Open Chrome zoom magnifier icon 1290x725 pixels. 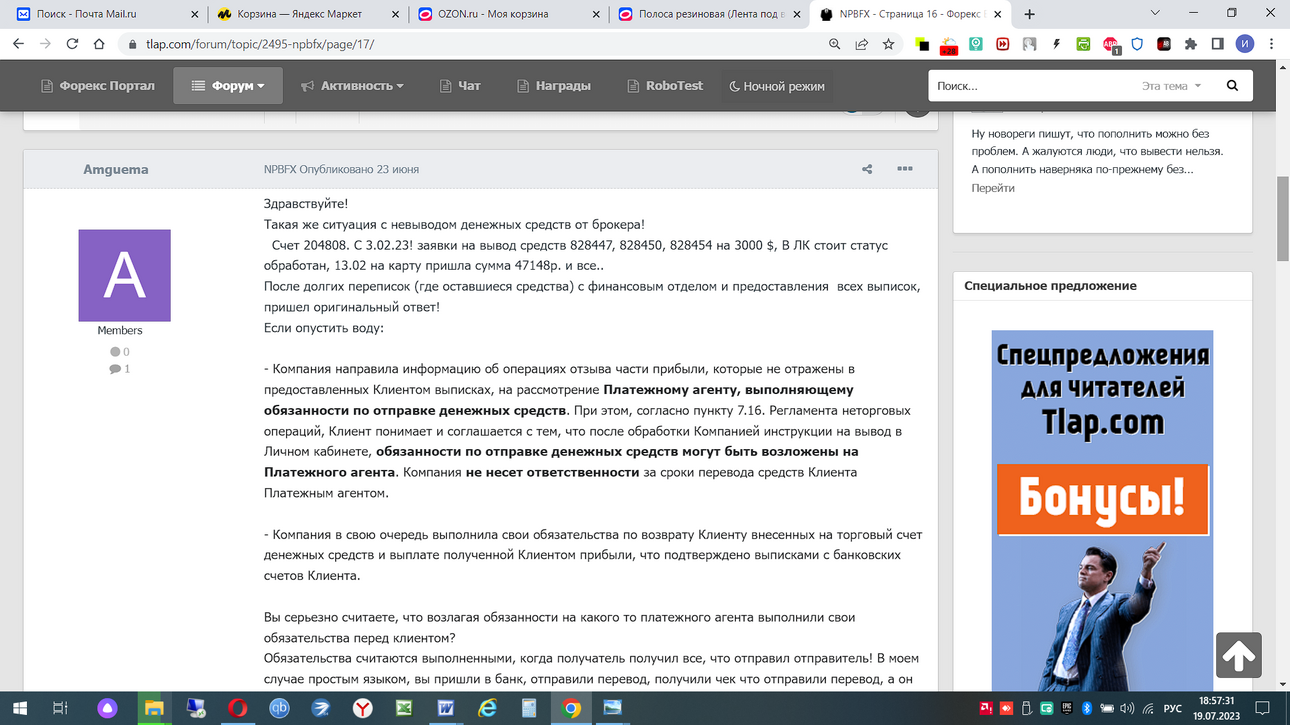[835, 44]
